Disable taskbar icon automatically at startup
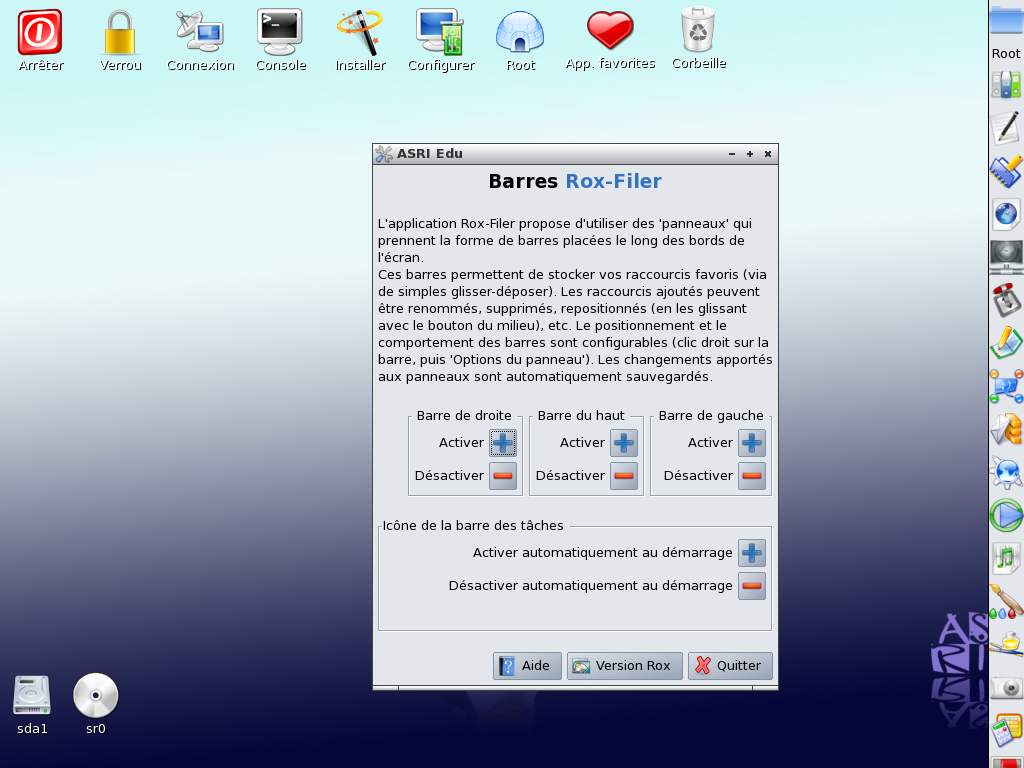Viewport: 1024px width, 768px height. point(752,586)
